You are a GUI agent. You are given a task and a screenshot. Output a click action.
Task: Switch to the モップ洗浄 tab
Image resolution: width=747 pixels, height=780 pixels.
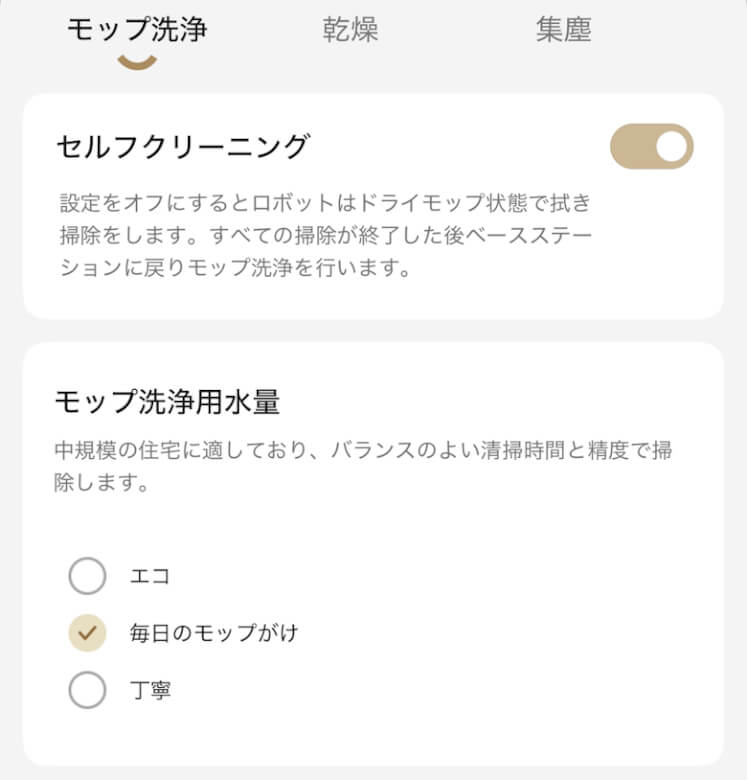[136, 30]
